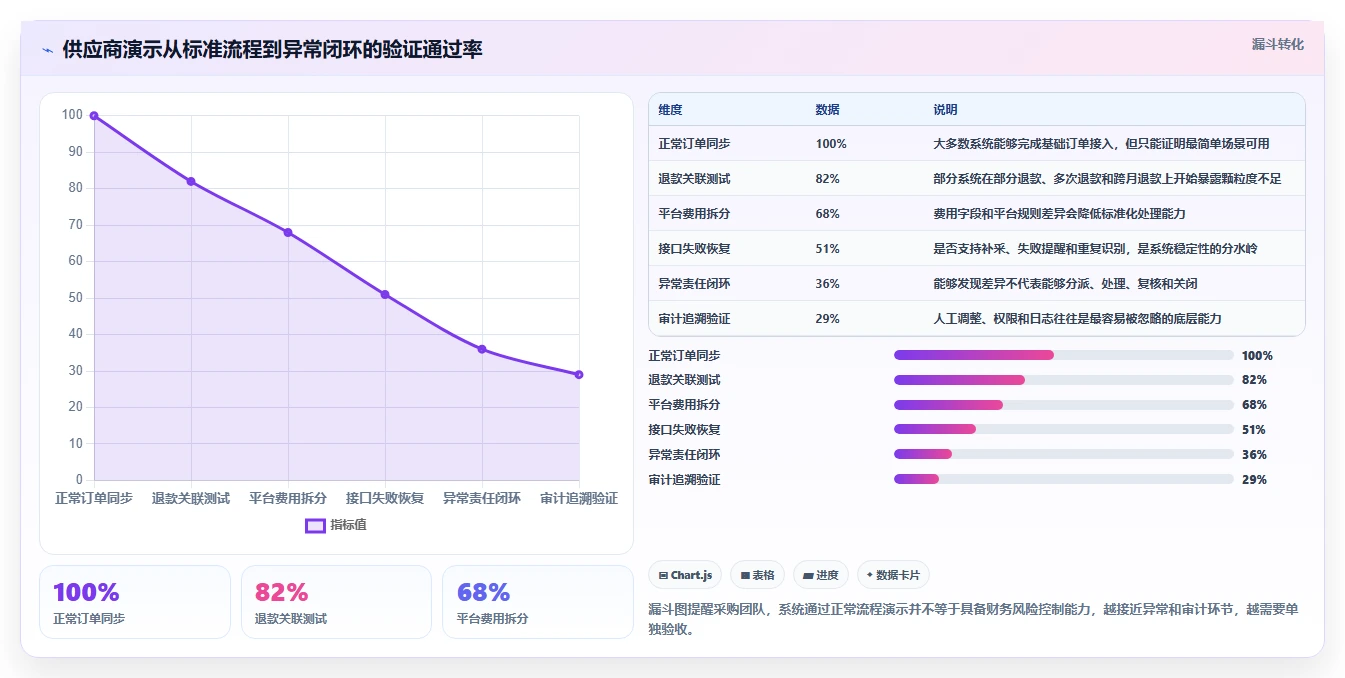Open the 100% 正常订单同步 summary card
The height and width of the screenshot is (678, 1345).
134,602
